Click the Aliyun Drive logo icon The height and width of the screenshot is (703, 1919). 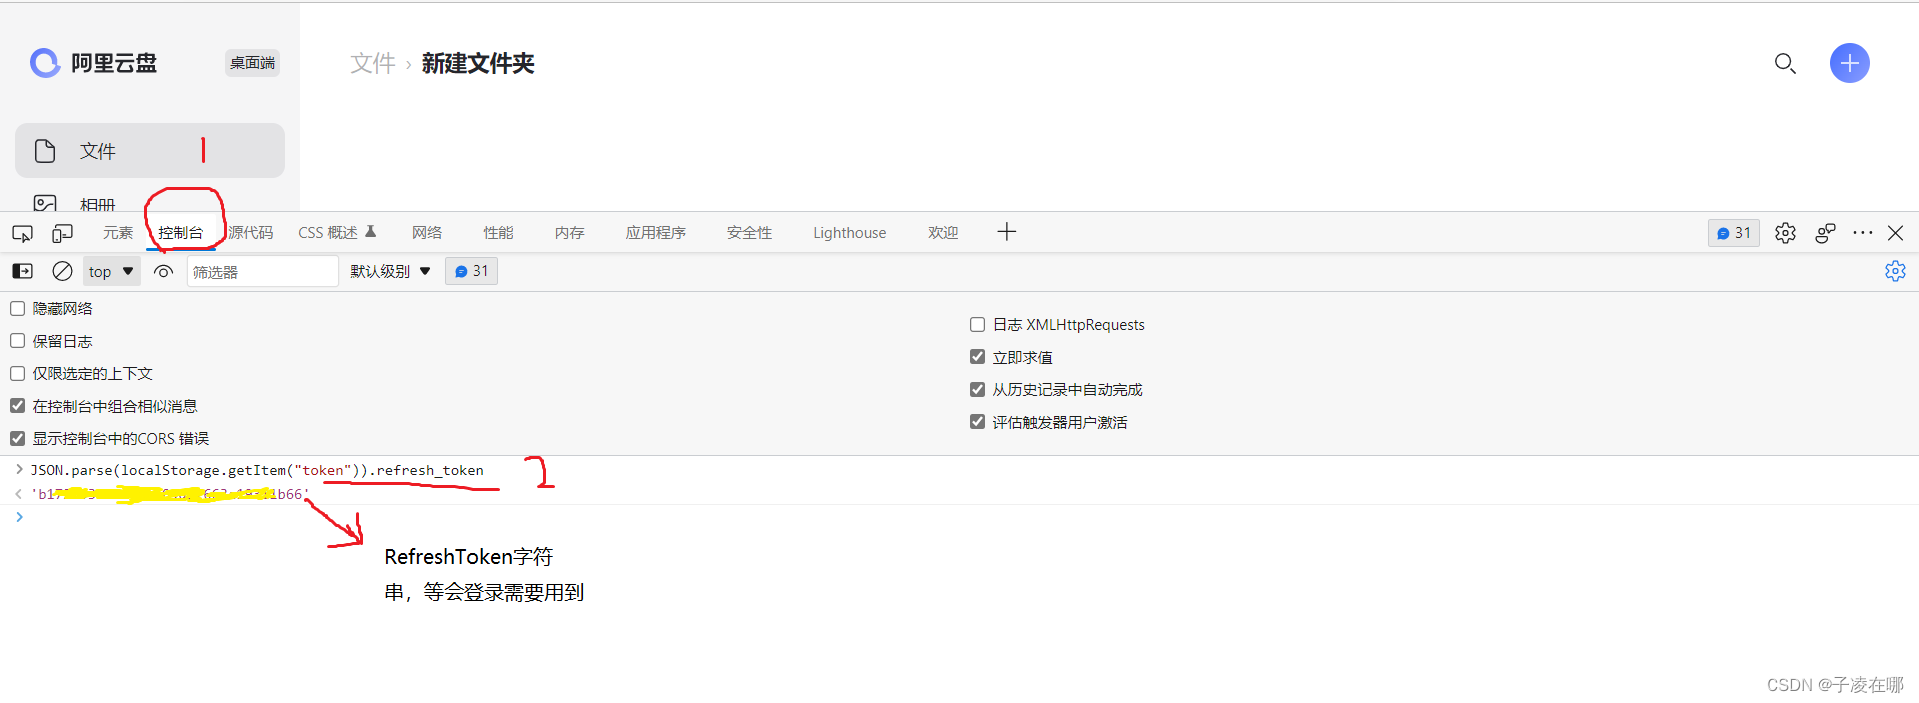tap(45, 63)
